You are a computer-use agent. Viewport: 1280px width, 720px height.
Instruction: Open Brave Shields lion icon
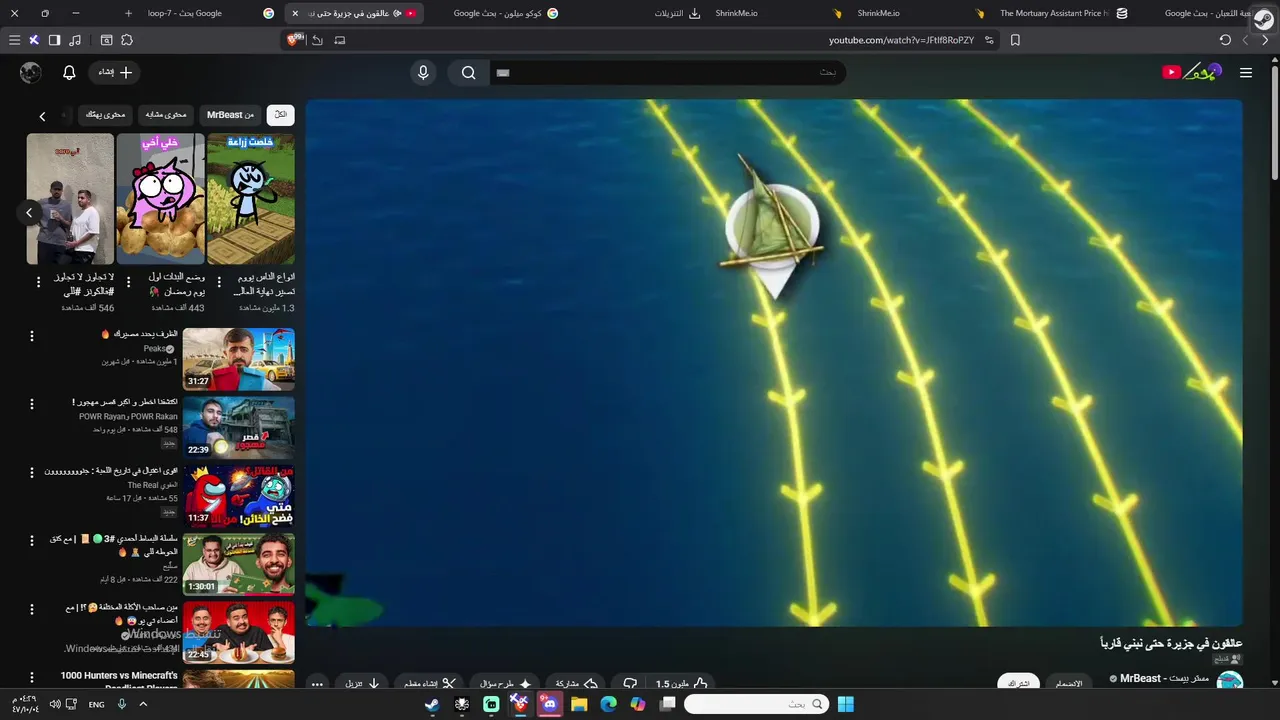293,40
